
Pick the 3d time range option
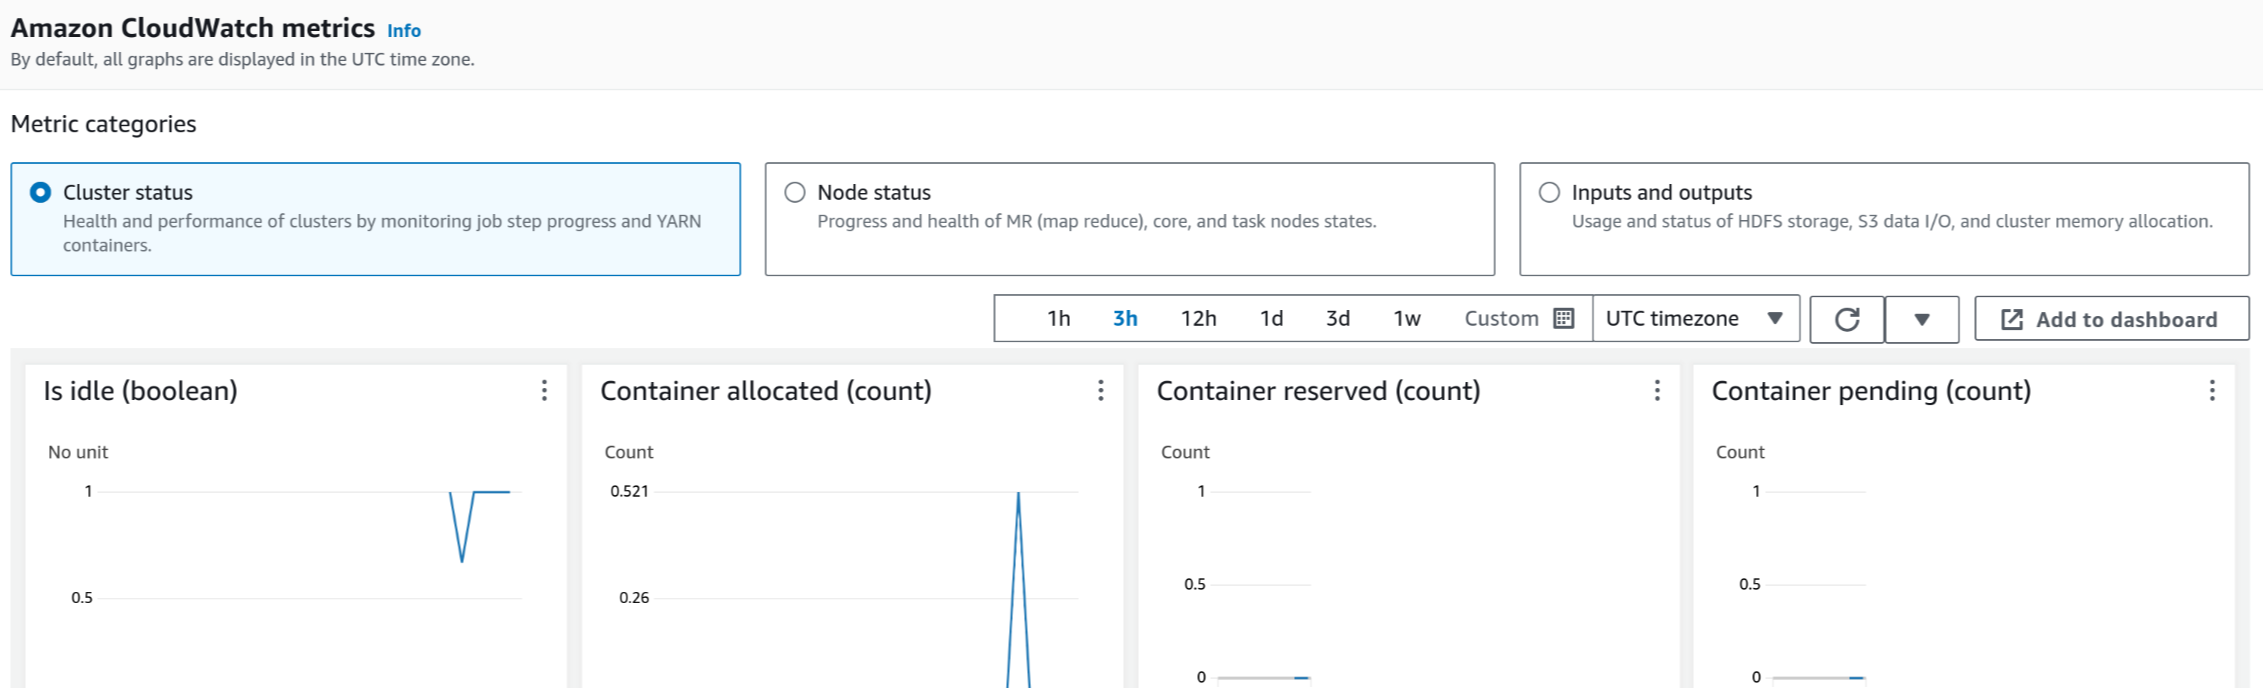(1337, 318)
